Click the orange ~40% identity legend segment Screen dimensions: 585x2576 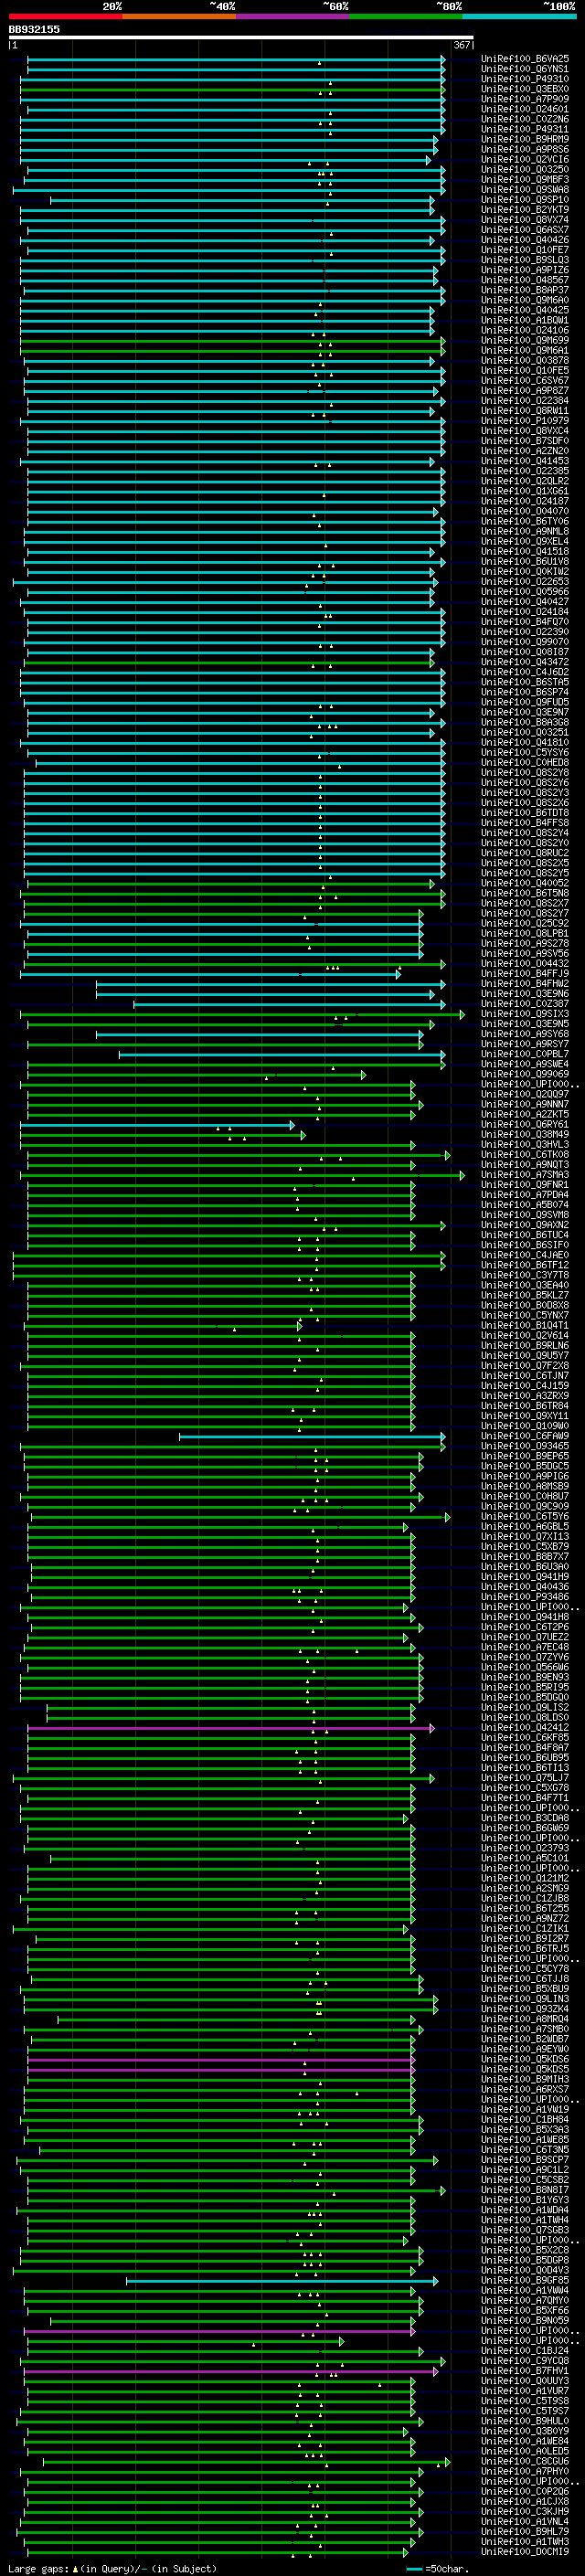pos(179,16)
